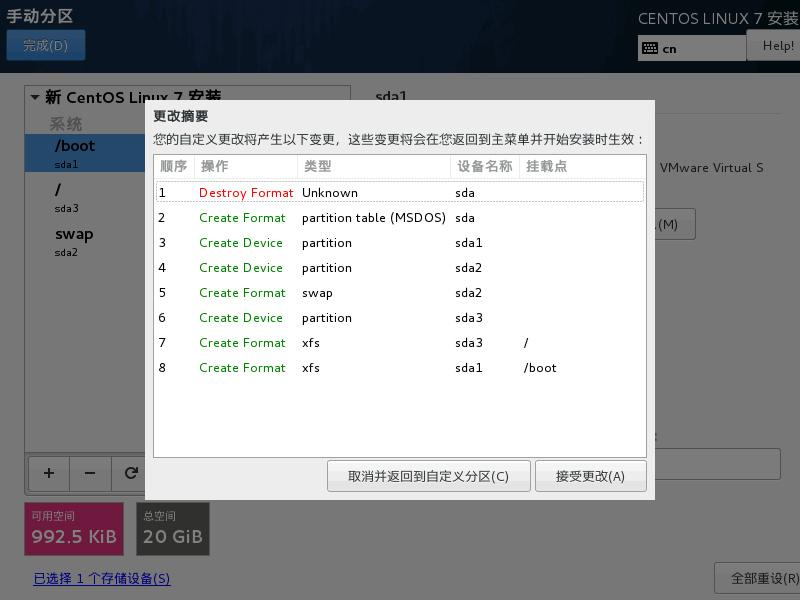Click 总空间 20 GiB box

pyautogui.click(x=173, y=529)
